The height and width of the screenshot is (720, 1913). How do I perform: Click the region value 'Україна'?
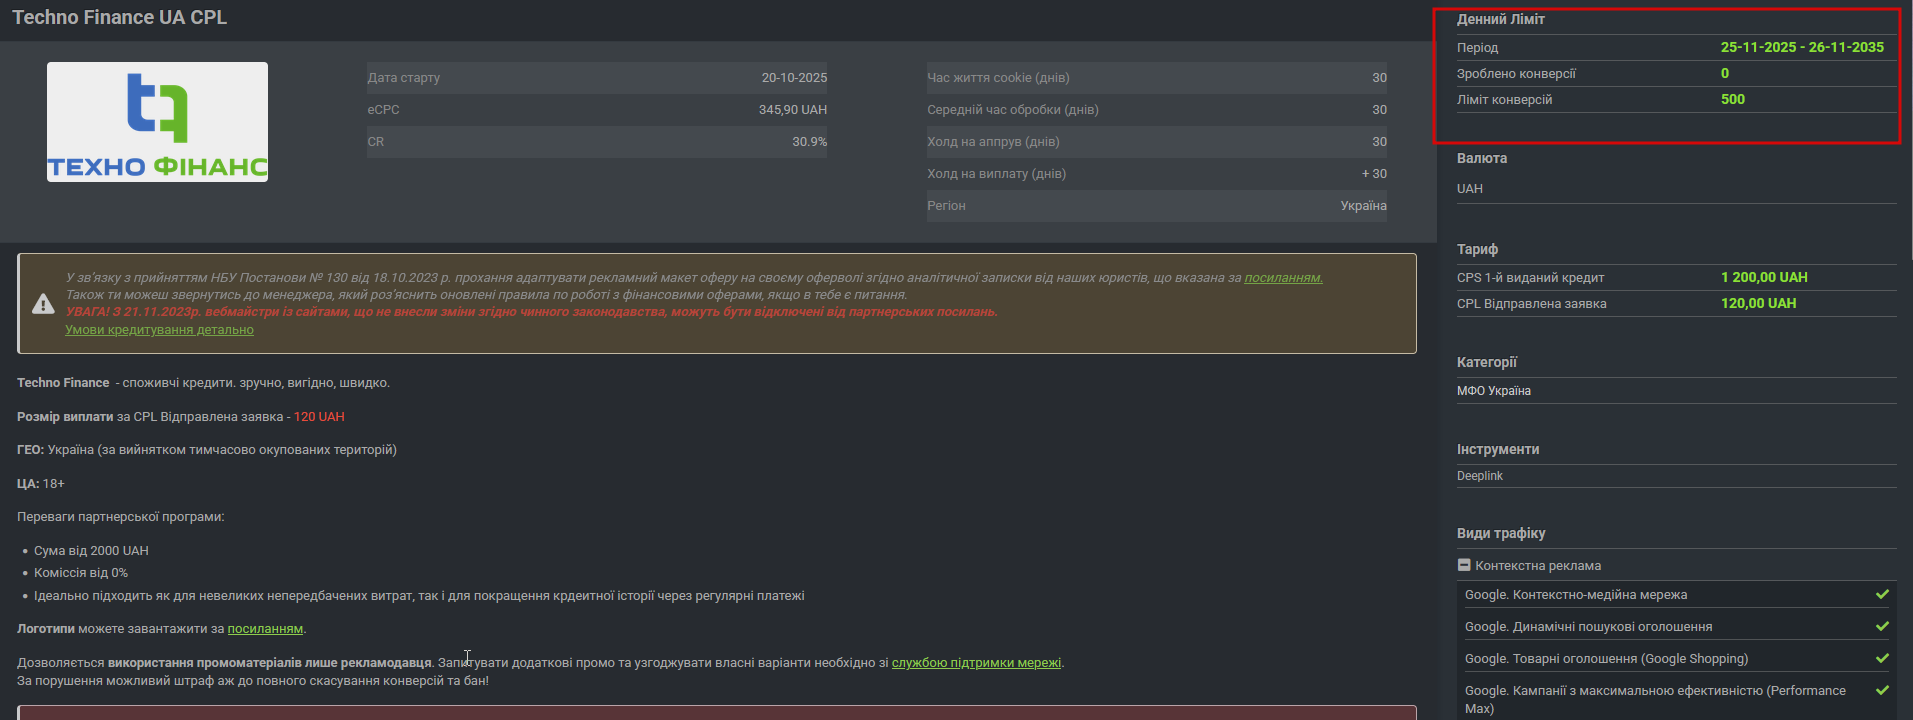point(1364,206)
